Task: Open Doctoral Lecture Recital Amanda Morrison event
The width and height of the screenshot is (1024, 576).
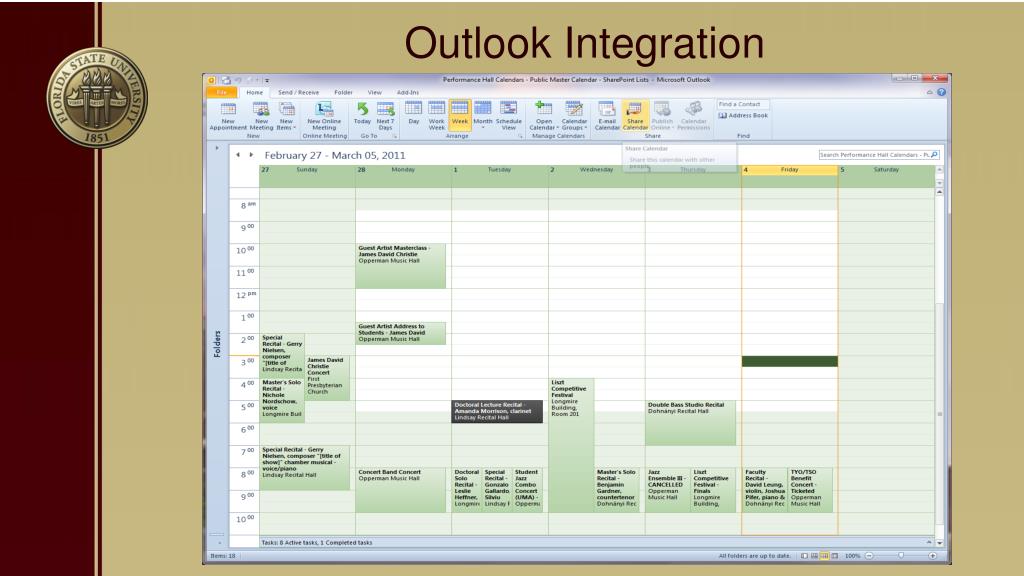Action: (497, 411)
